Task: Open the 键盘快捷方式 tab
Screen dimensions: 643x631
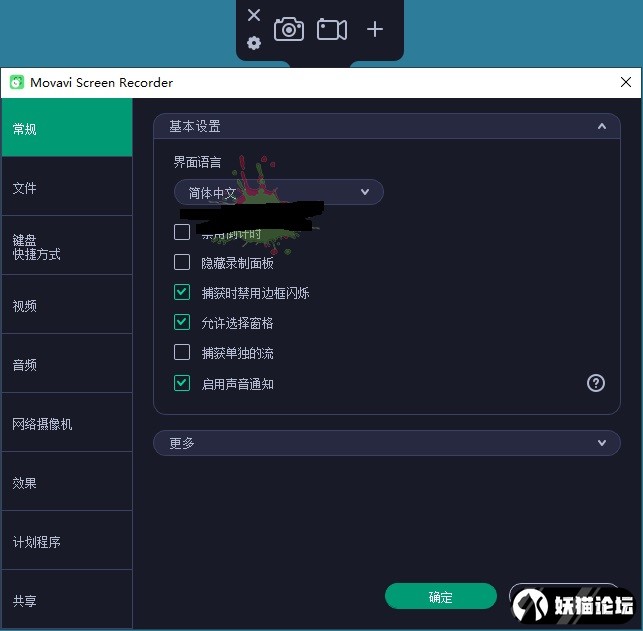Action: tap(67, 246)
